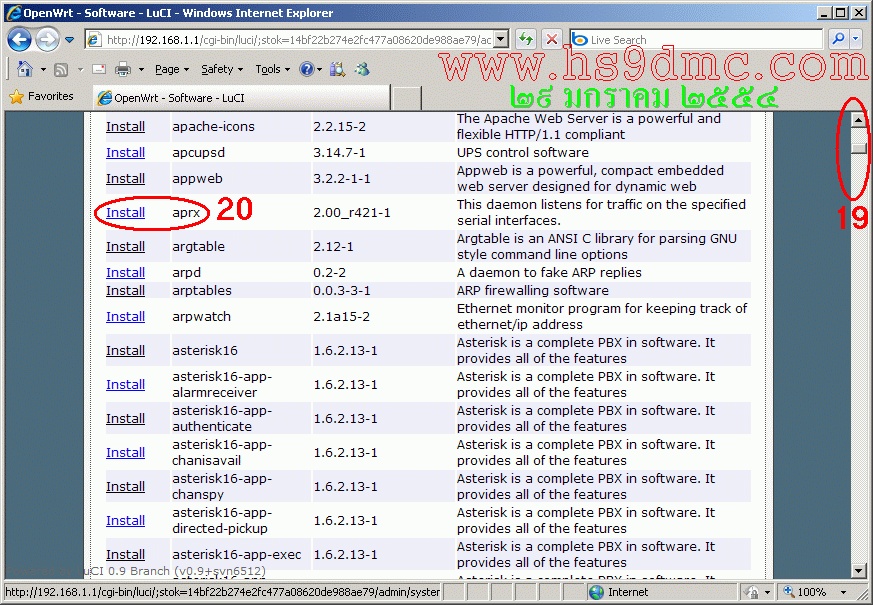Click Install link for apcupsd

click(125, 153)
